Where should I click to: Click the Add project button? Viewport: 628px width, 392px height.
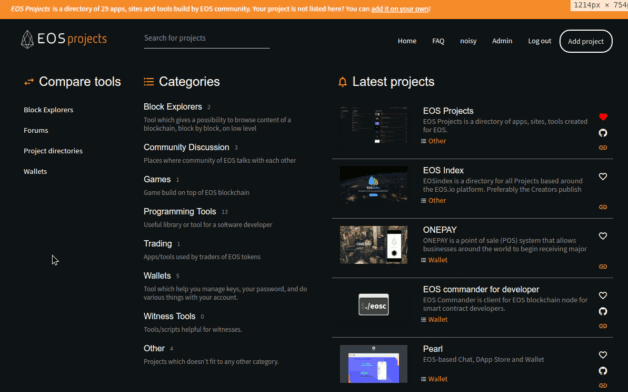click(x=586, y=41)
